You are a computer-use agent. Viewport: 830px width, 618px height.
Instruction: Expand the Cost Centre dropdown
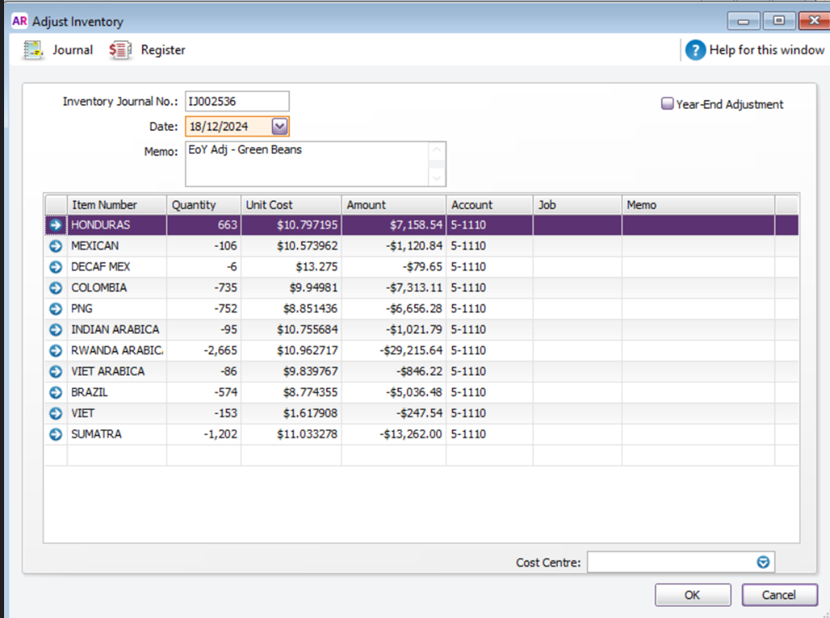[x=764, y=563]
